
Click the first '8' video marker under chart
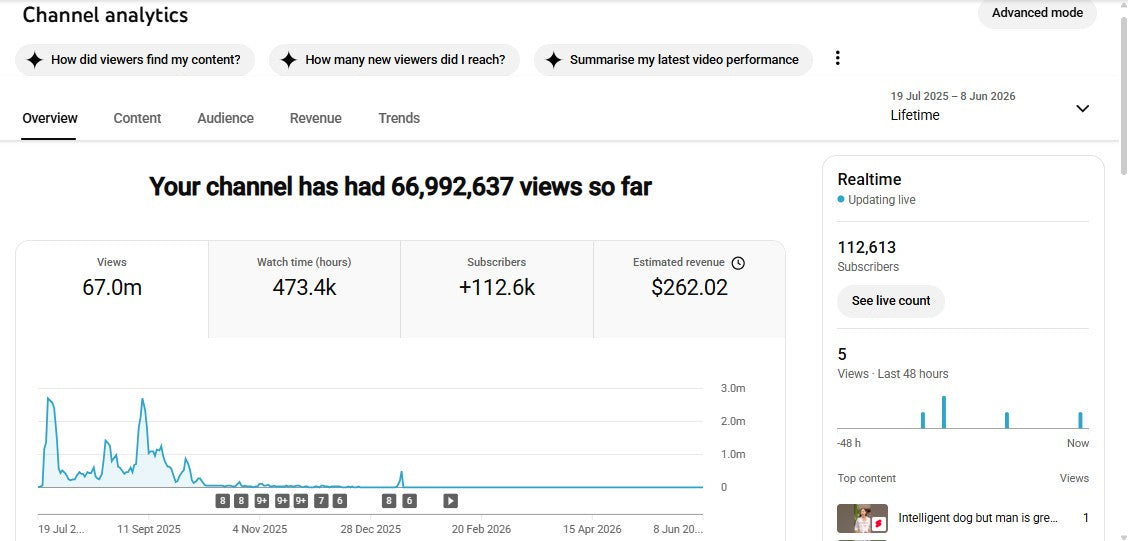(222, 501)
